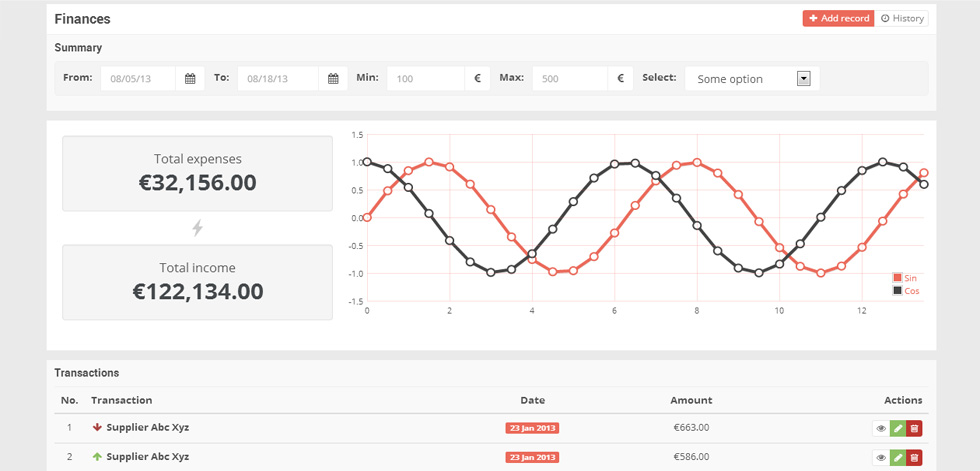The image size is (980, 471).
Task: Click the date badge in row 2
Action: coord(532,458)
